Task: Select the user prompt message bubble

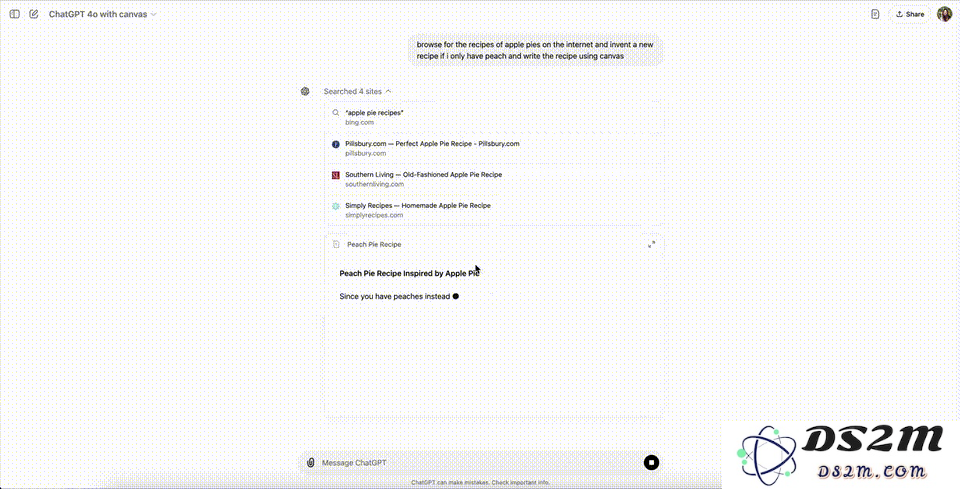Action: pyautogui.click(x=535, y=50)
